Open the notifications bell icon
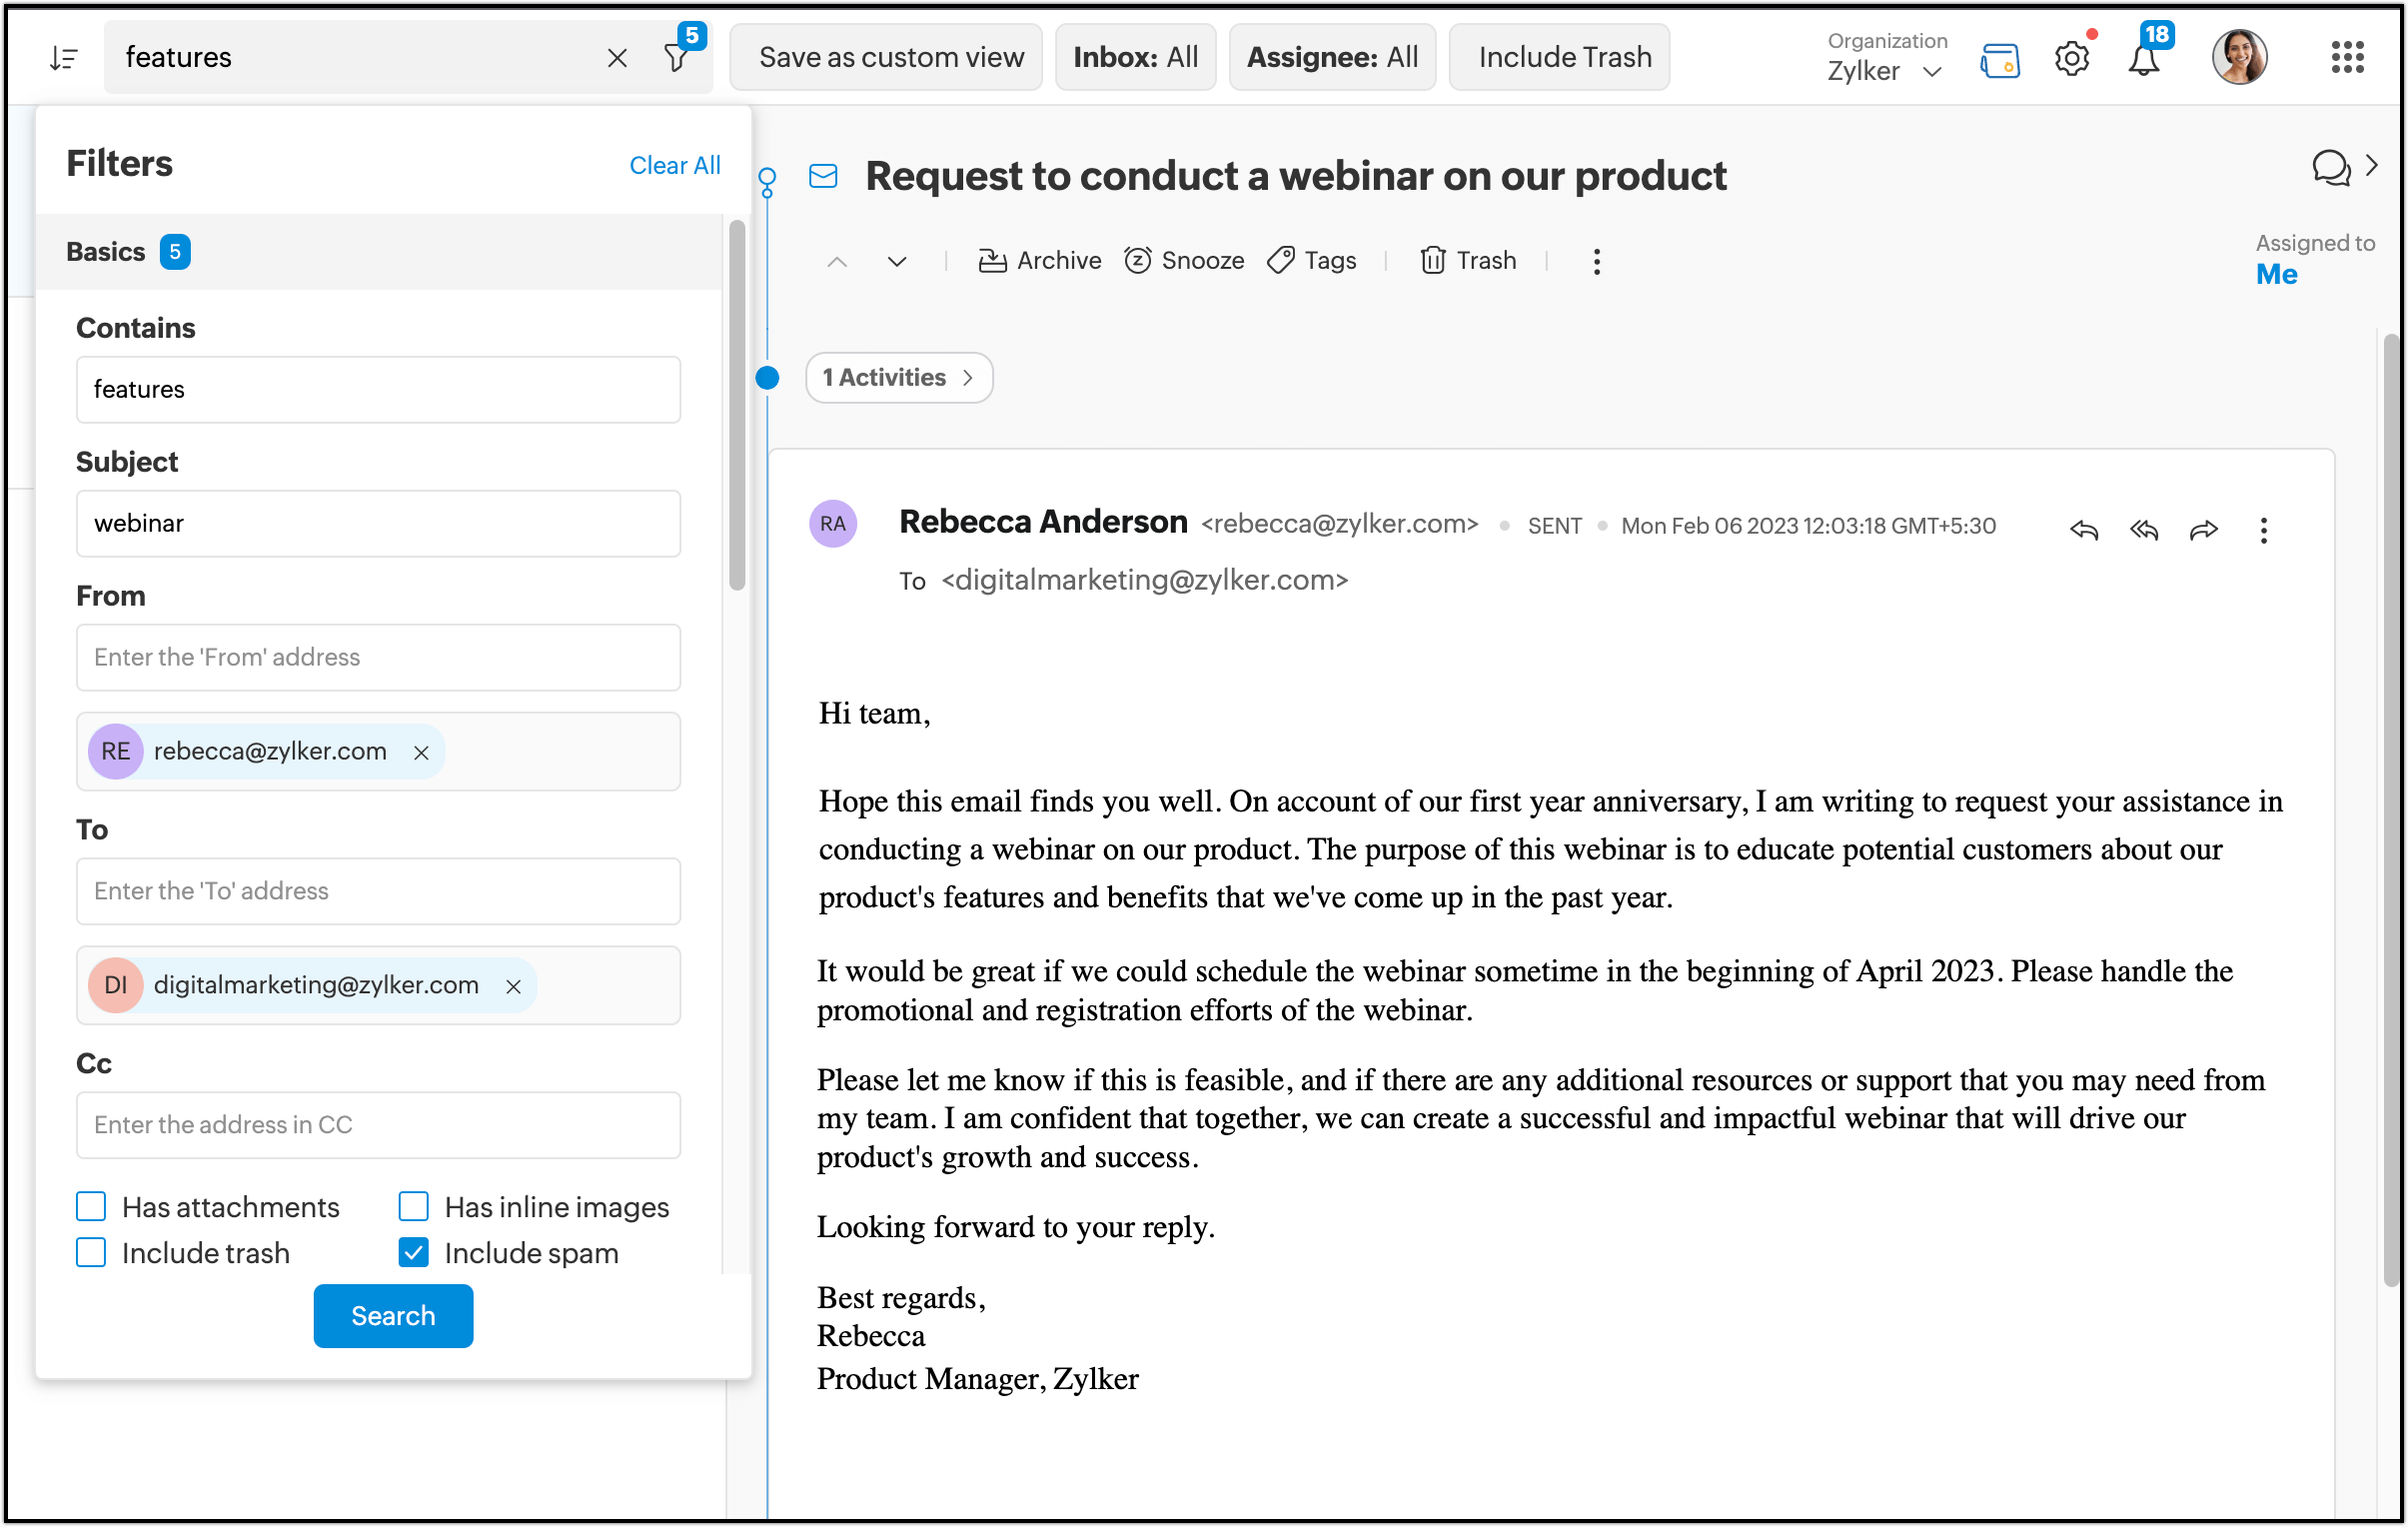 coord(2143,60)
